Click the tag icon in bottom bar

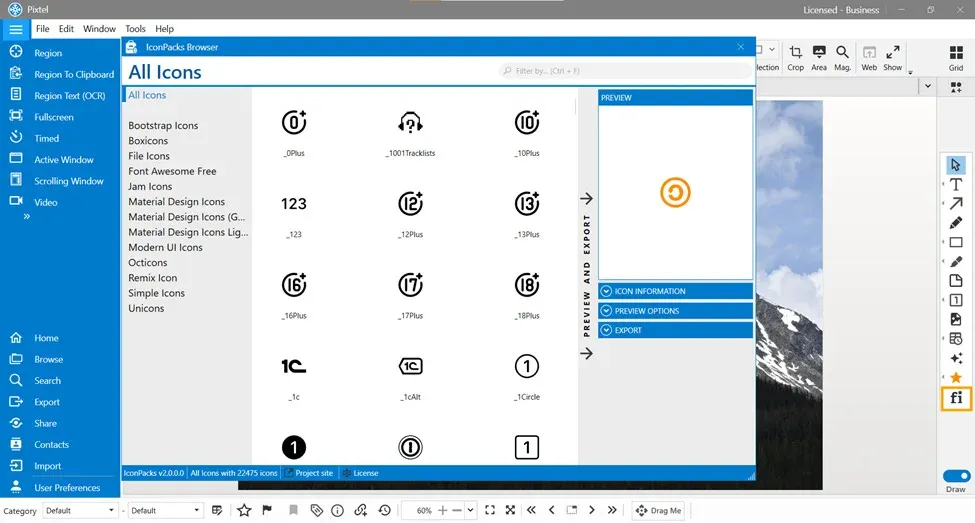317,511
